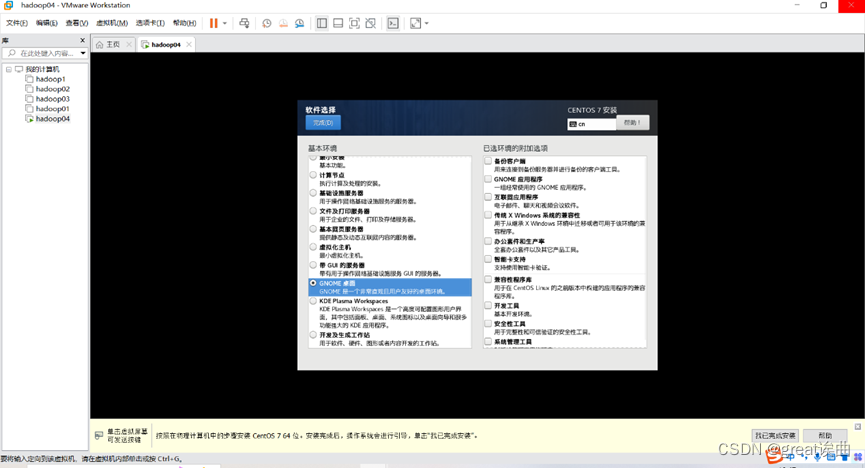Open the 选项卡(T) menu
This screenshot has width=865, height=468.
point(150,23)
